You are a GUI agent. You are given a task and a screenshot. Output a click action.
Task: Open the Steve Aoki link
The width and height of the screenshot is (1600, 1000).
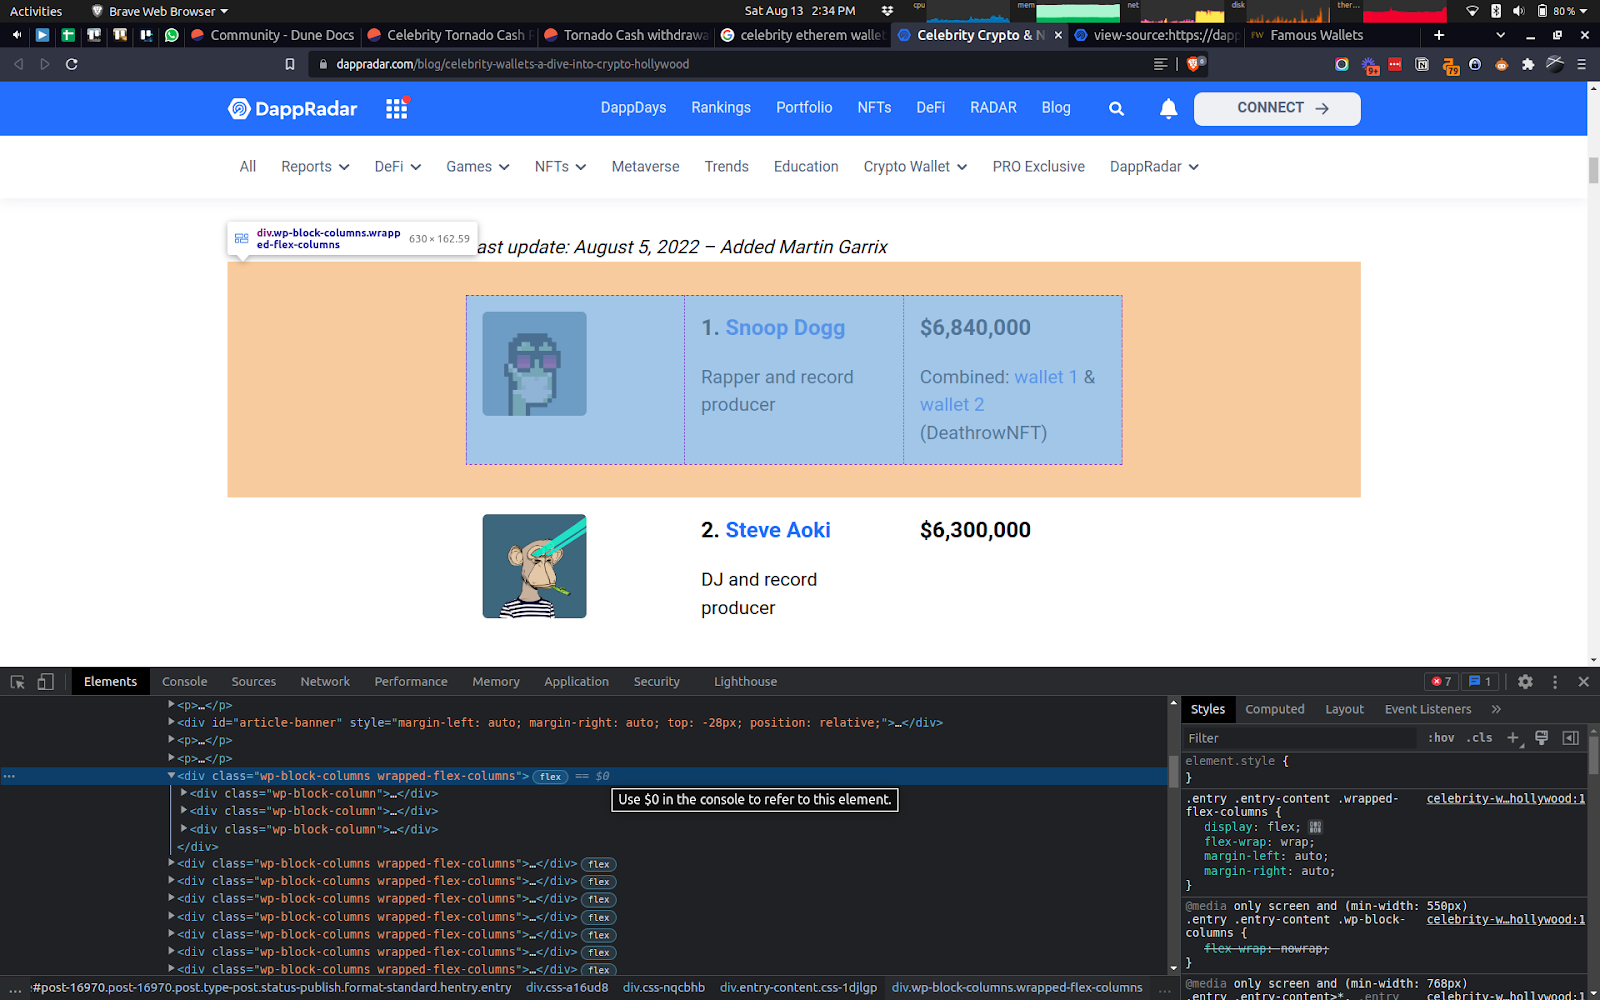(778, 530)
